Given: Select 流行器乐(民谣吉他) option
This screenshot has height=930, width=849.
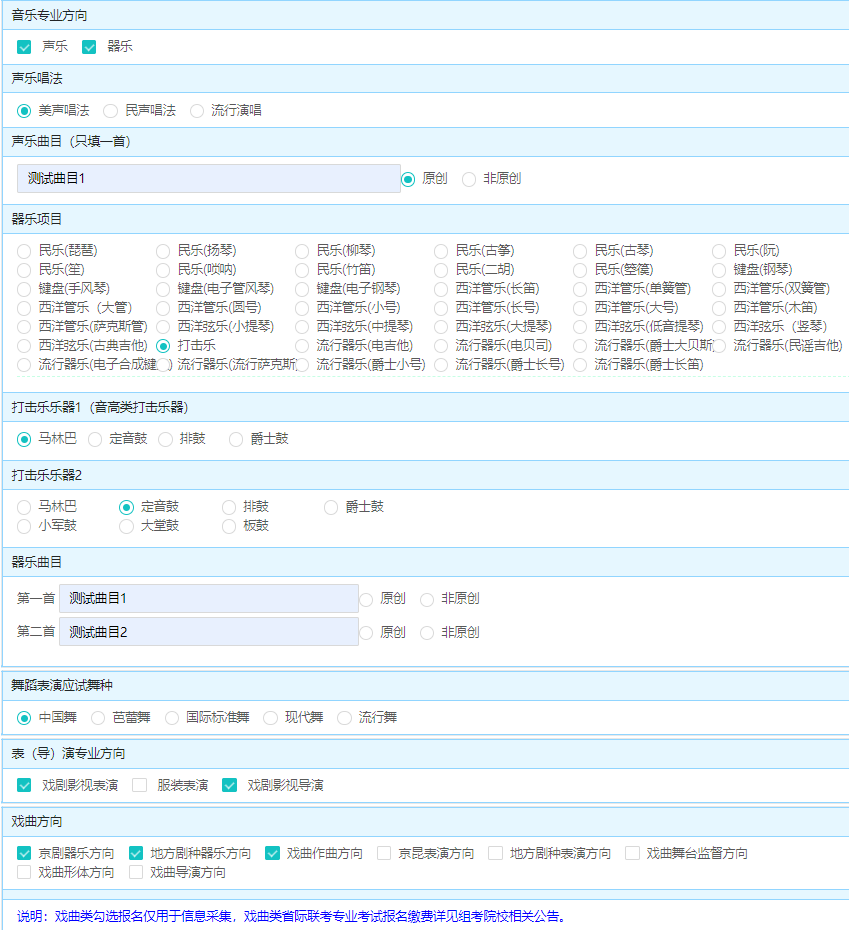Looking at the screenshot, I should (719, 346).
